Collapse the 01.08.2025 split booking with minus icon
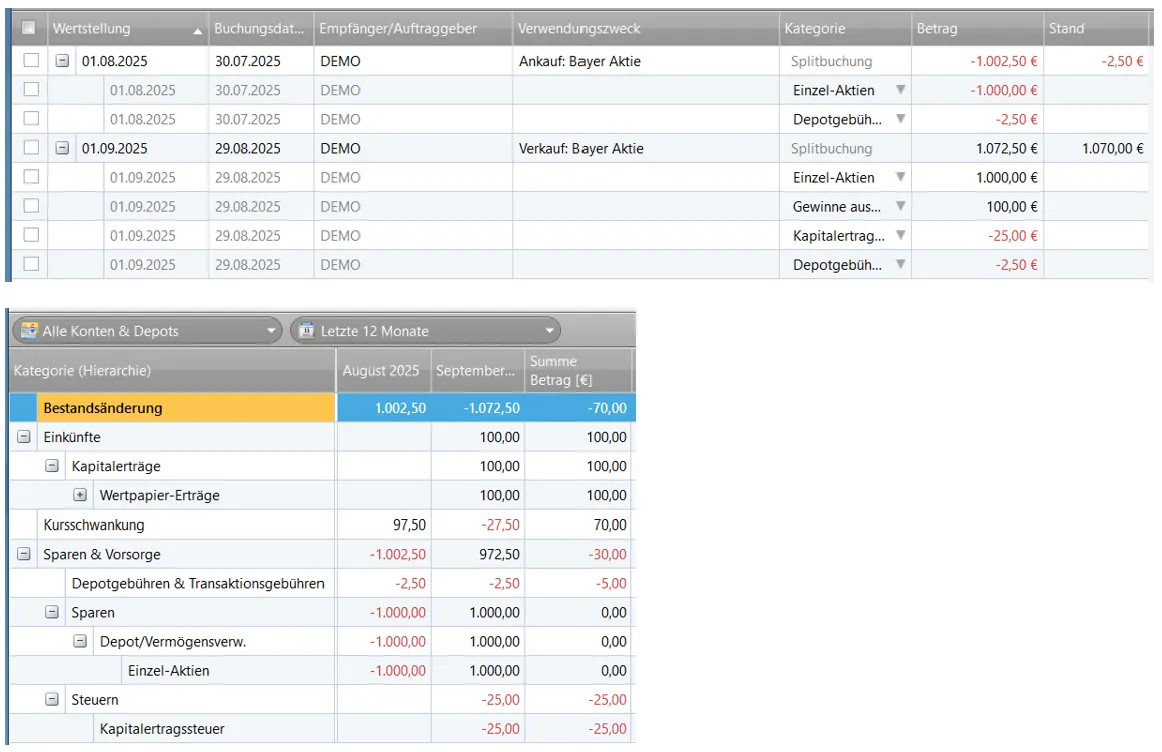Image resolution: width=1162 pixels, height=752 pixels. click(63, 61)
